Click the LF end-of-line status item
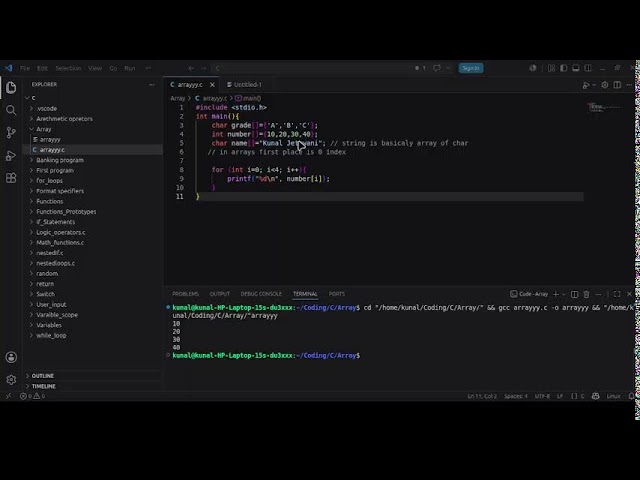The image size is (640, 480). (x=560, y=396)
